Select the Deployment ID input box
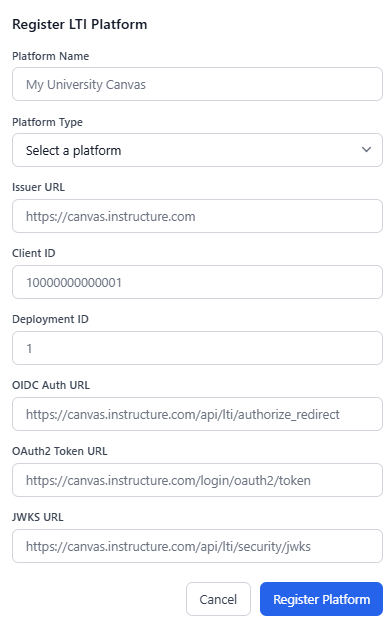 click(197, 348)
